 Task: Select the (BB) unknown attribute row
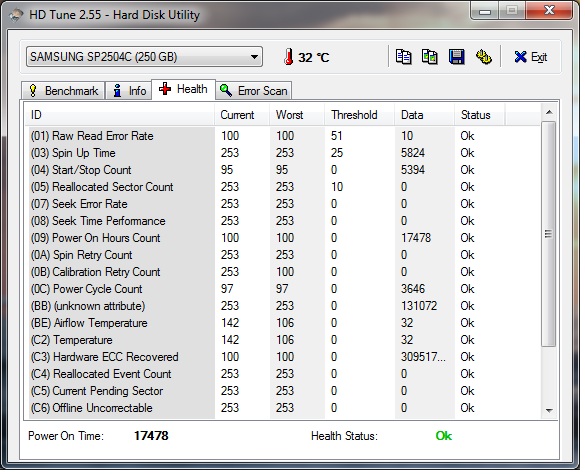click(x=284, y=306)
